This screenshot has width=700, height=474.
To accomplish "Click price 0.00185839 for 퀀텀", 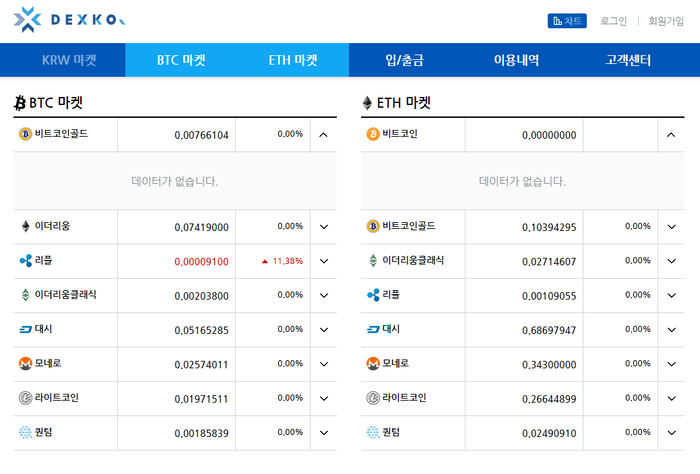I will 201,433.
